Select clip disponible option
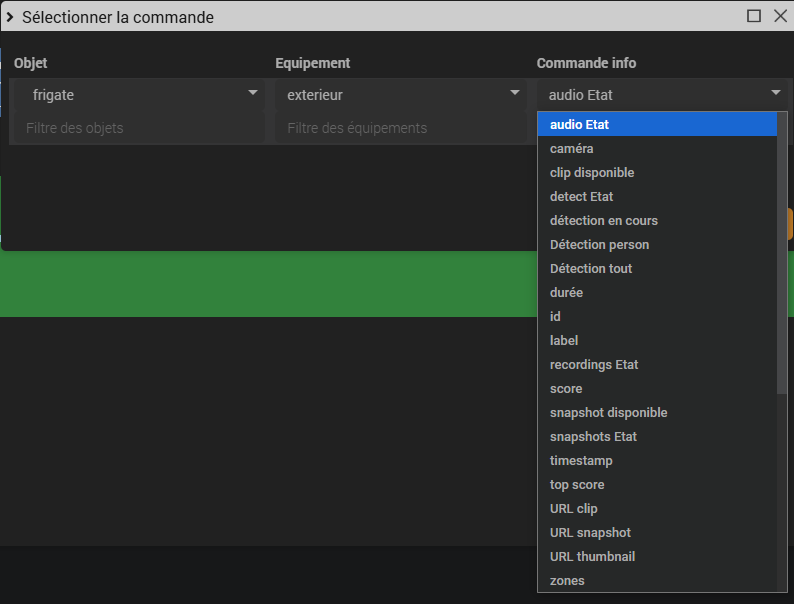 coord(657,173)
